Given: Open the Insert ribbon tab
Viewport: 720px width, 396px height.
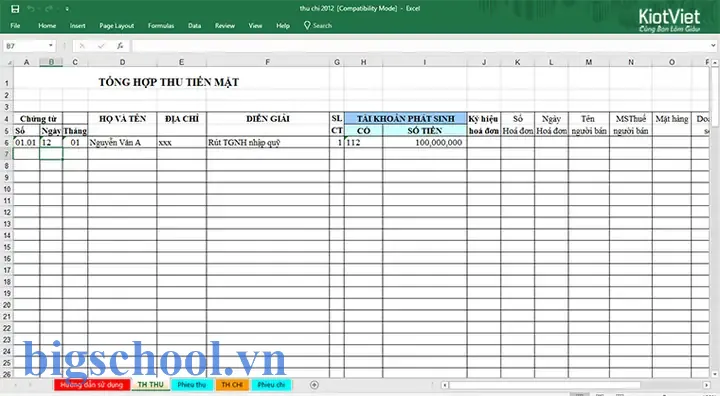Looking at the screenshot, I should click(x=78, y=26).
